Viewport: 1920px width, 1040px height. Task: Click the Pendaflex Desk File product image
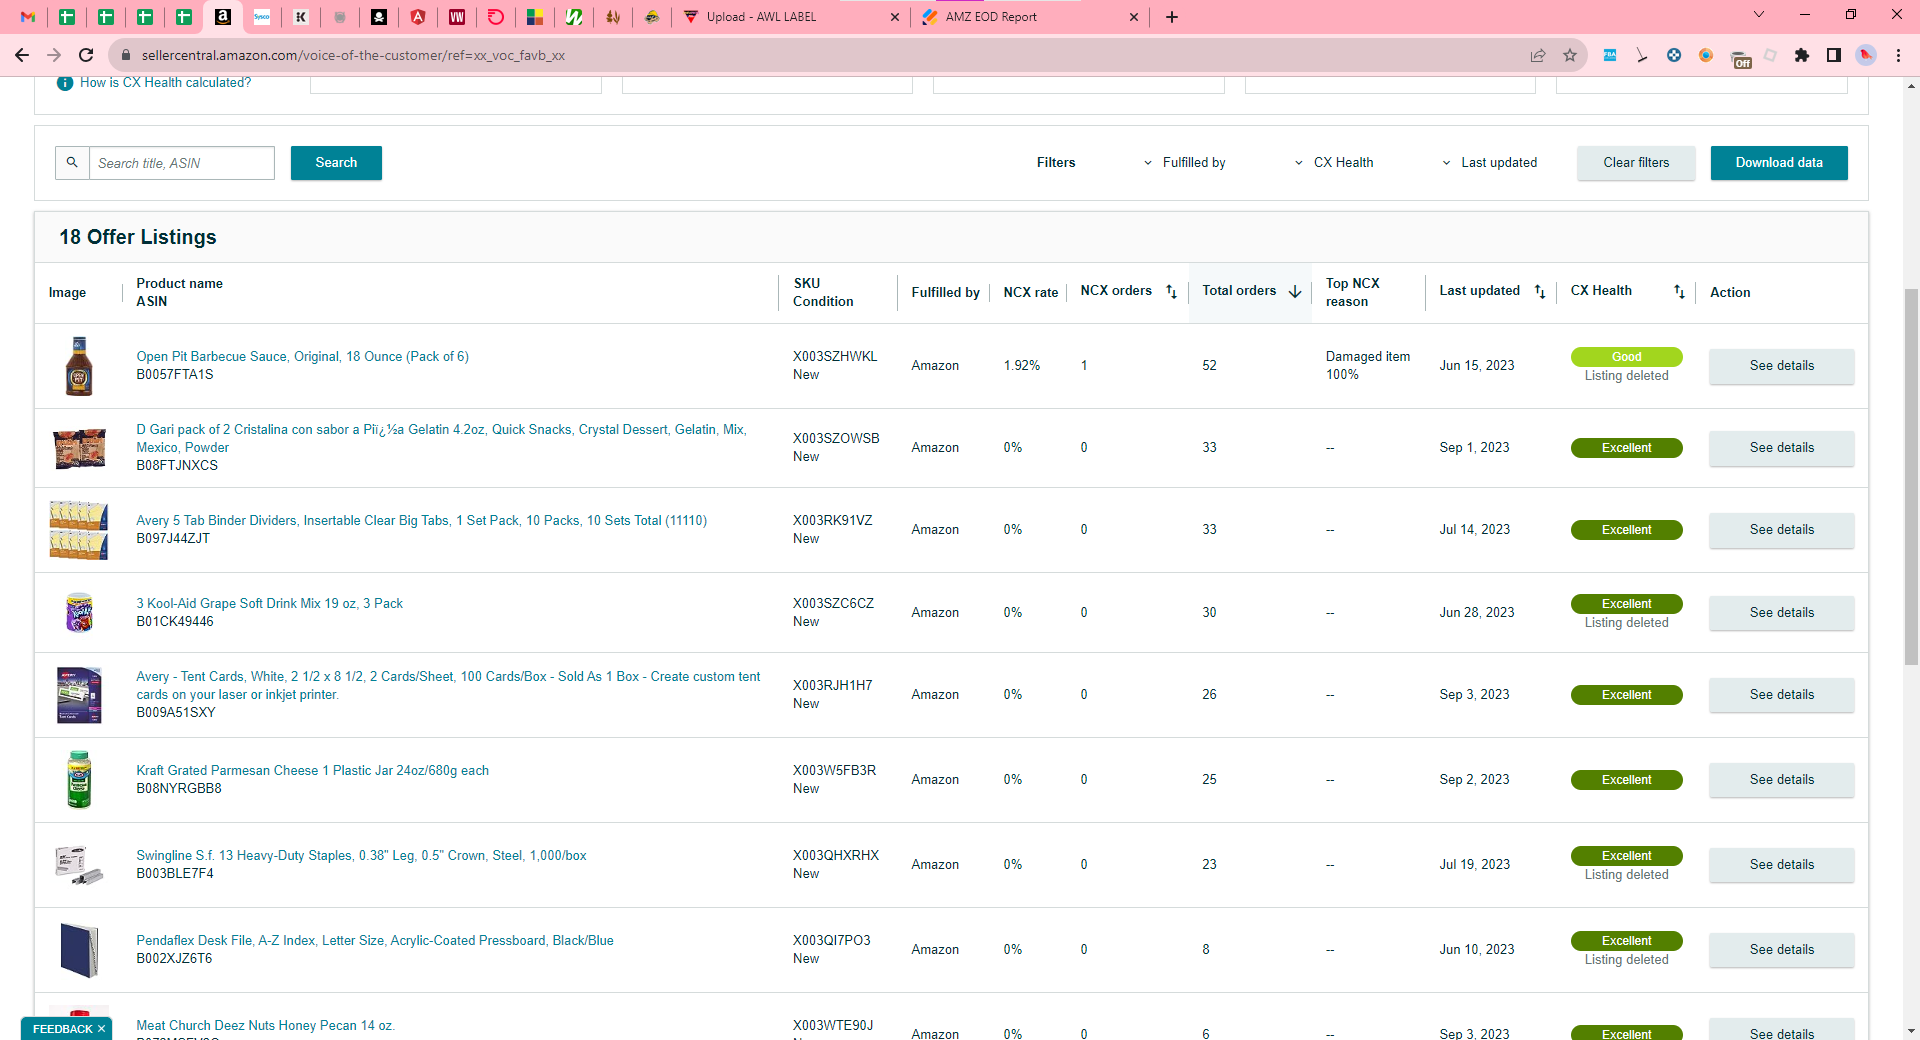point(79,950)
